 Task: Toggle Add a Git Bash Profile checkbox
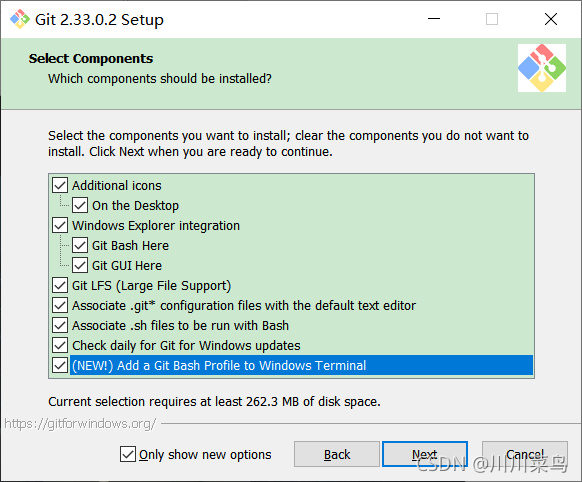coord(60,365)
